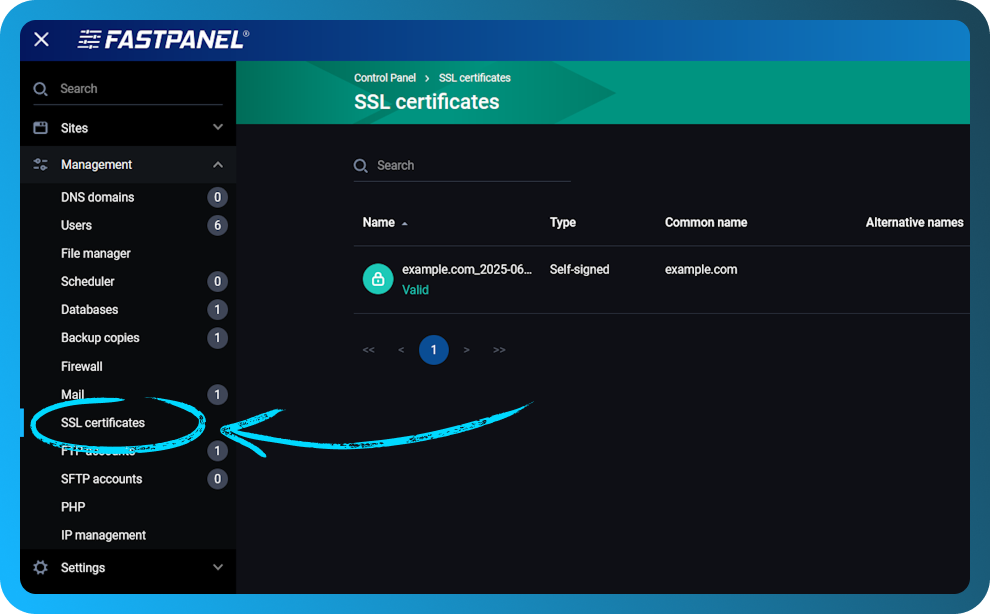
Task: Select the Sites window icon in the sidebar
Action: (x=39, y=127)
